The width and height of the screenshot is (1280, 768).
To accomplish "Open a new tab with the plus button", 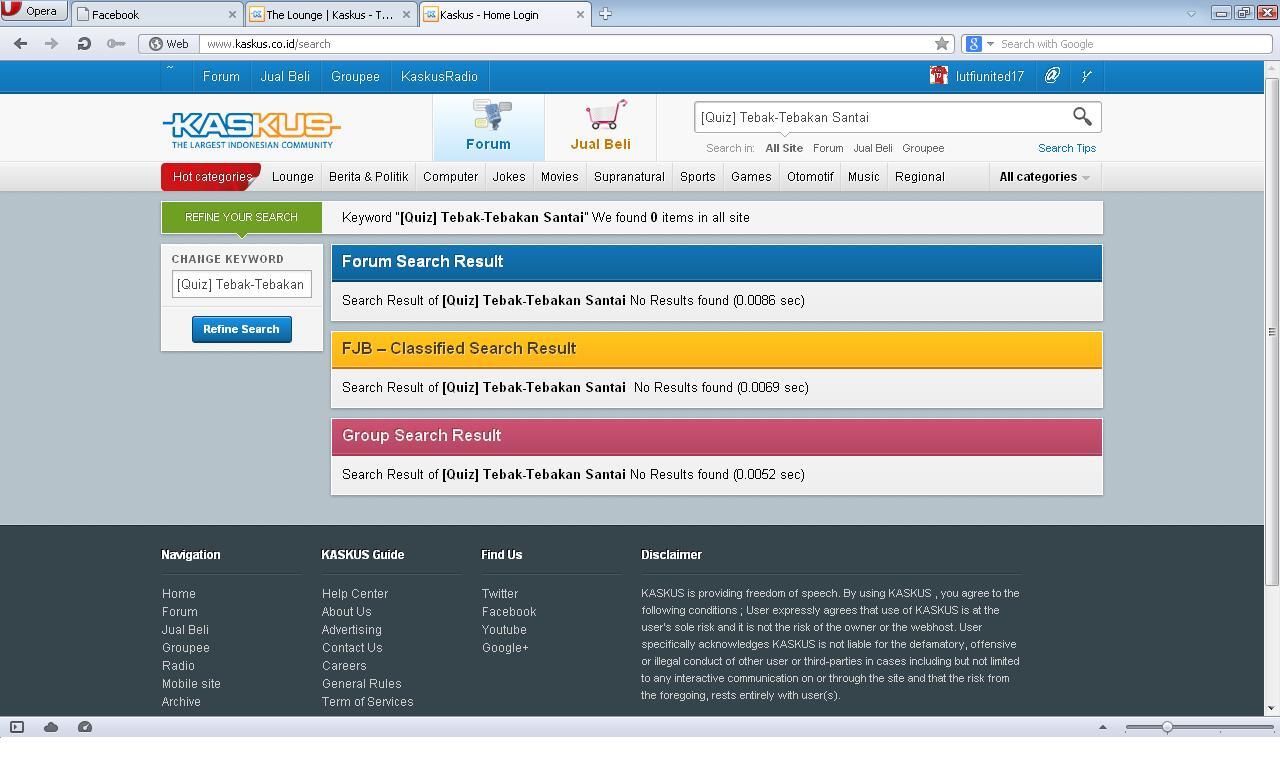I will tap(605, 14).
